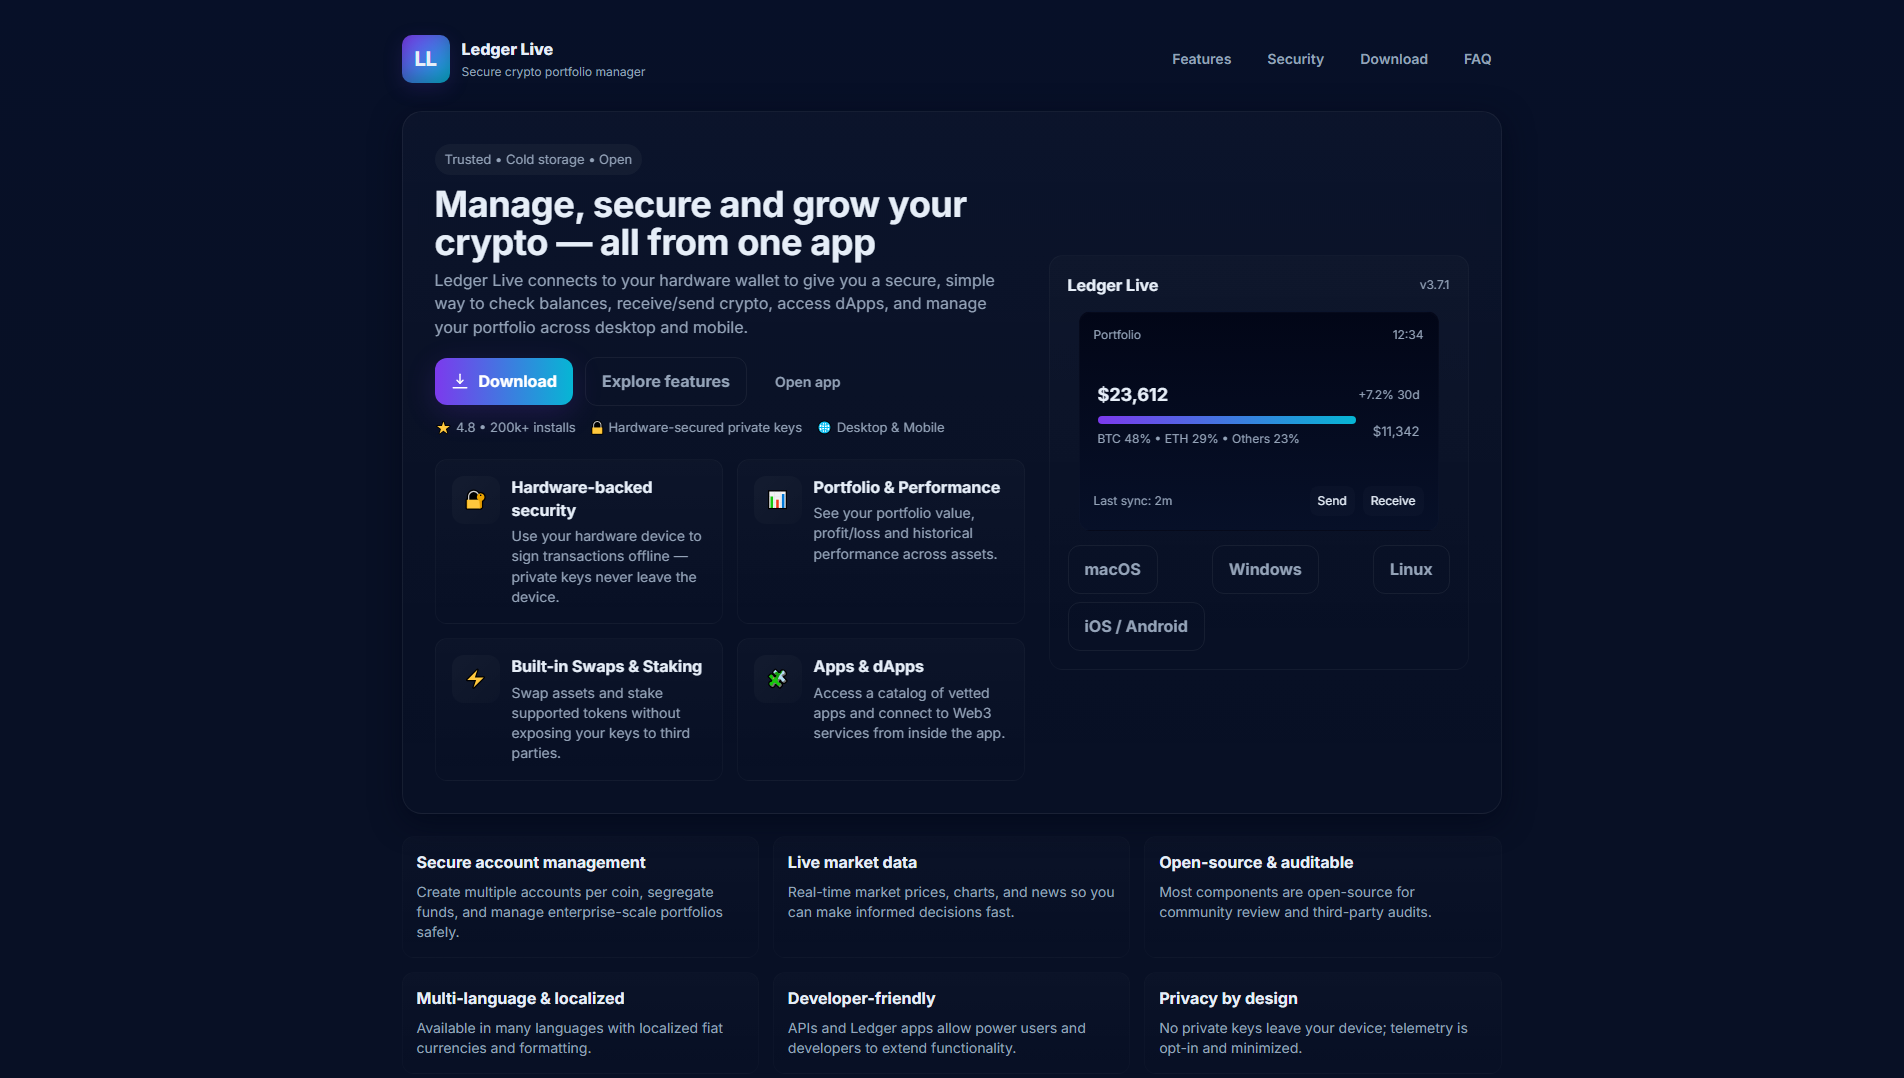Click the Secure crypto portfolio manager tagline
Screen dimensions: 1904x1078
coord(553,72)
